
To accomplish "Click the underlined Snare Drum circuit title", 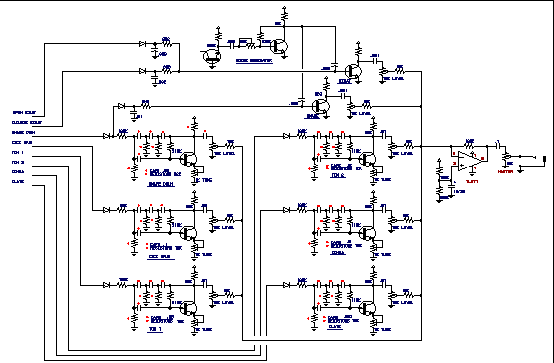I will [x=161, y=185].
